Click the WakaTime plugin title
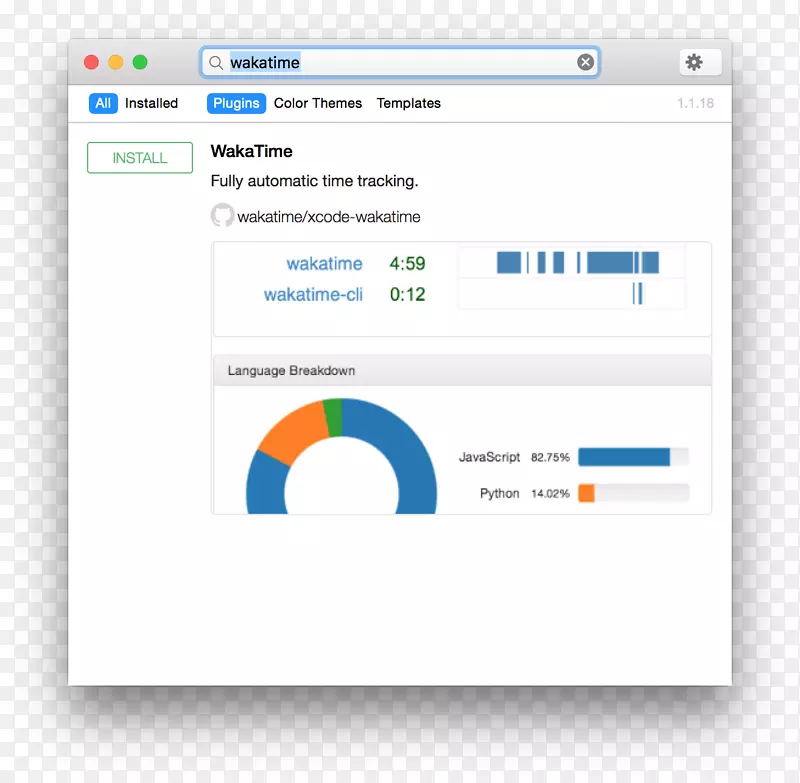 tap(251, 152)
